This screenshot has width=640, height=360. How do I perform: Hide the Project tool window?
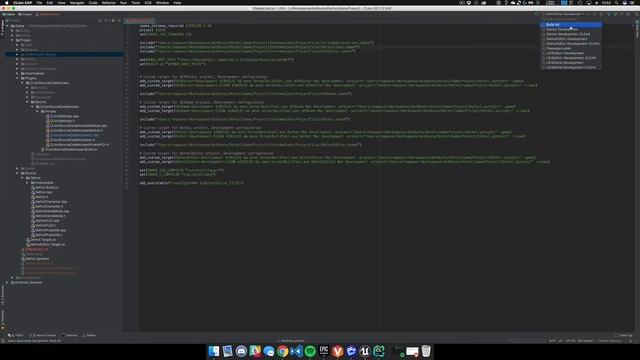(119, 20)
